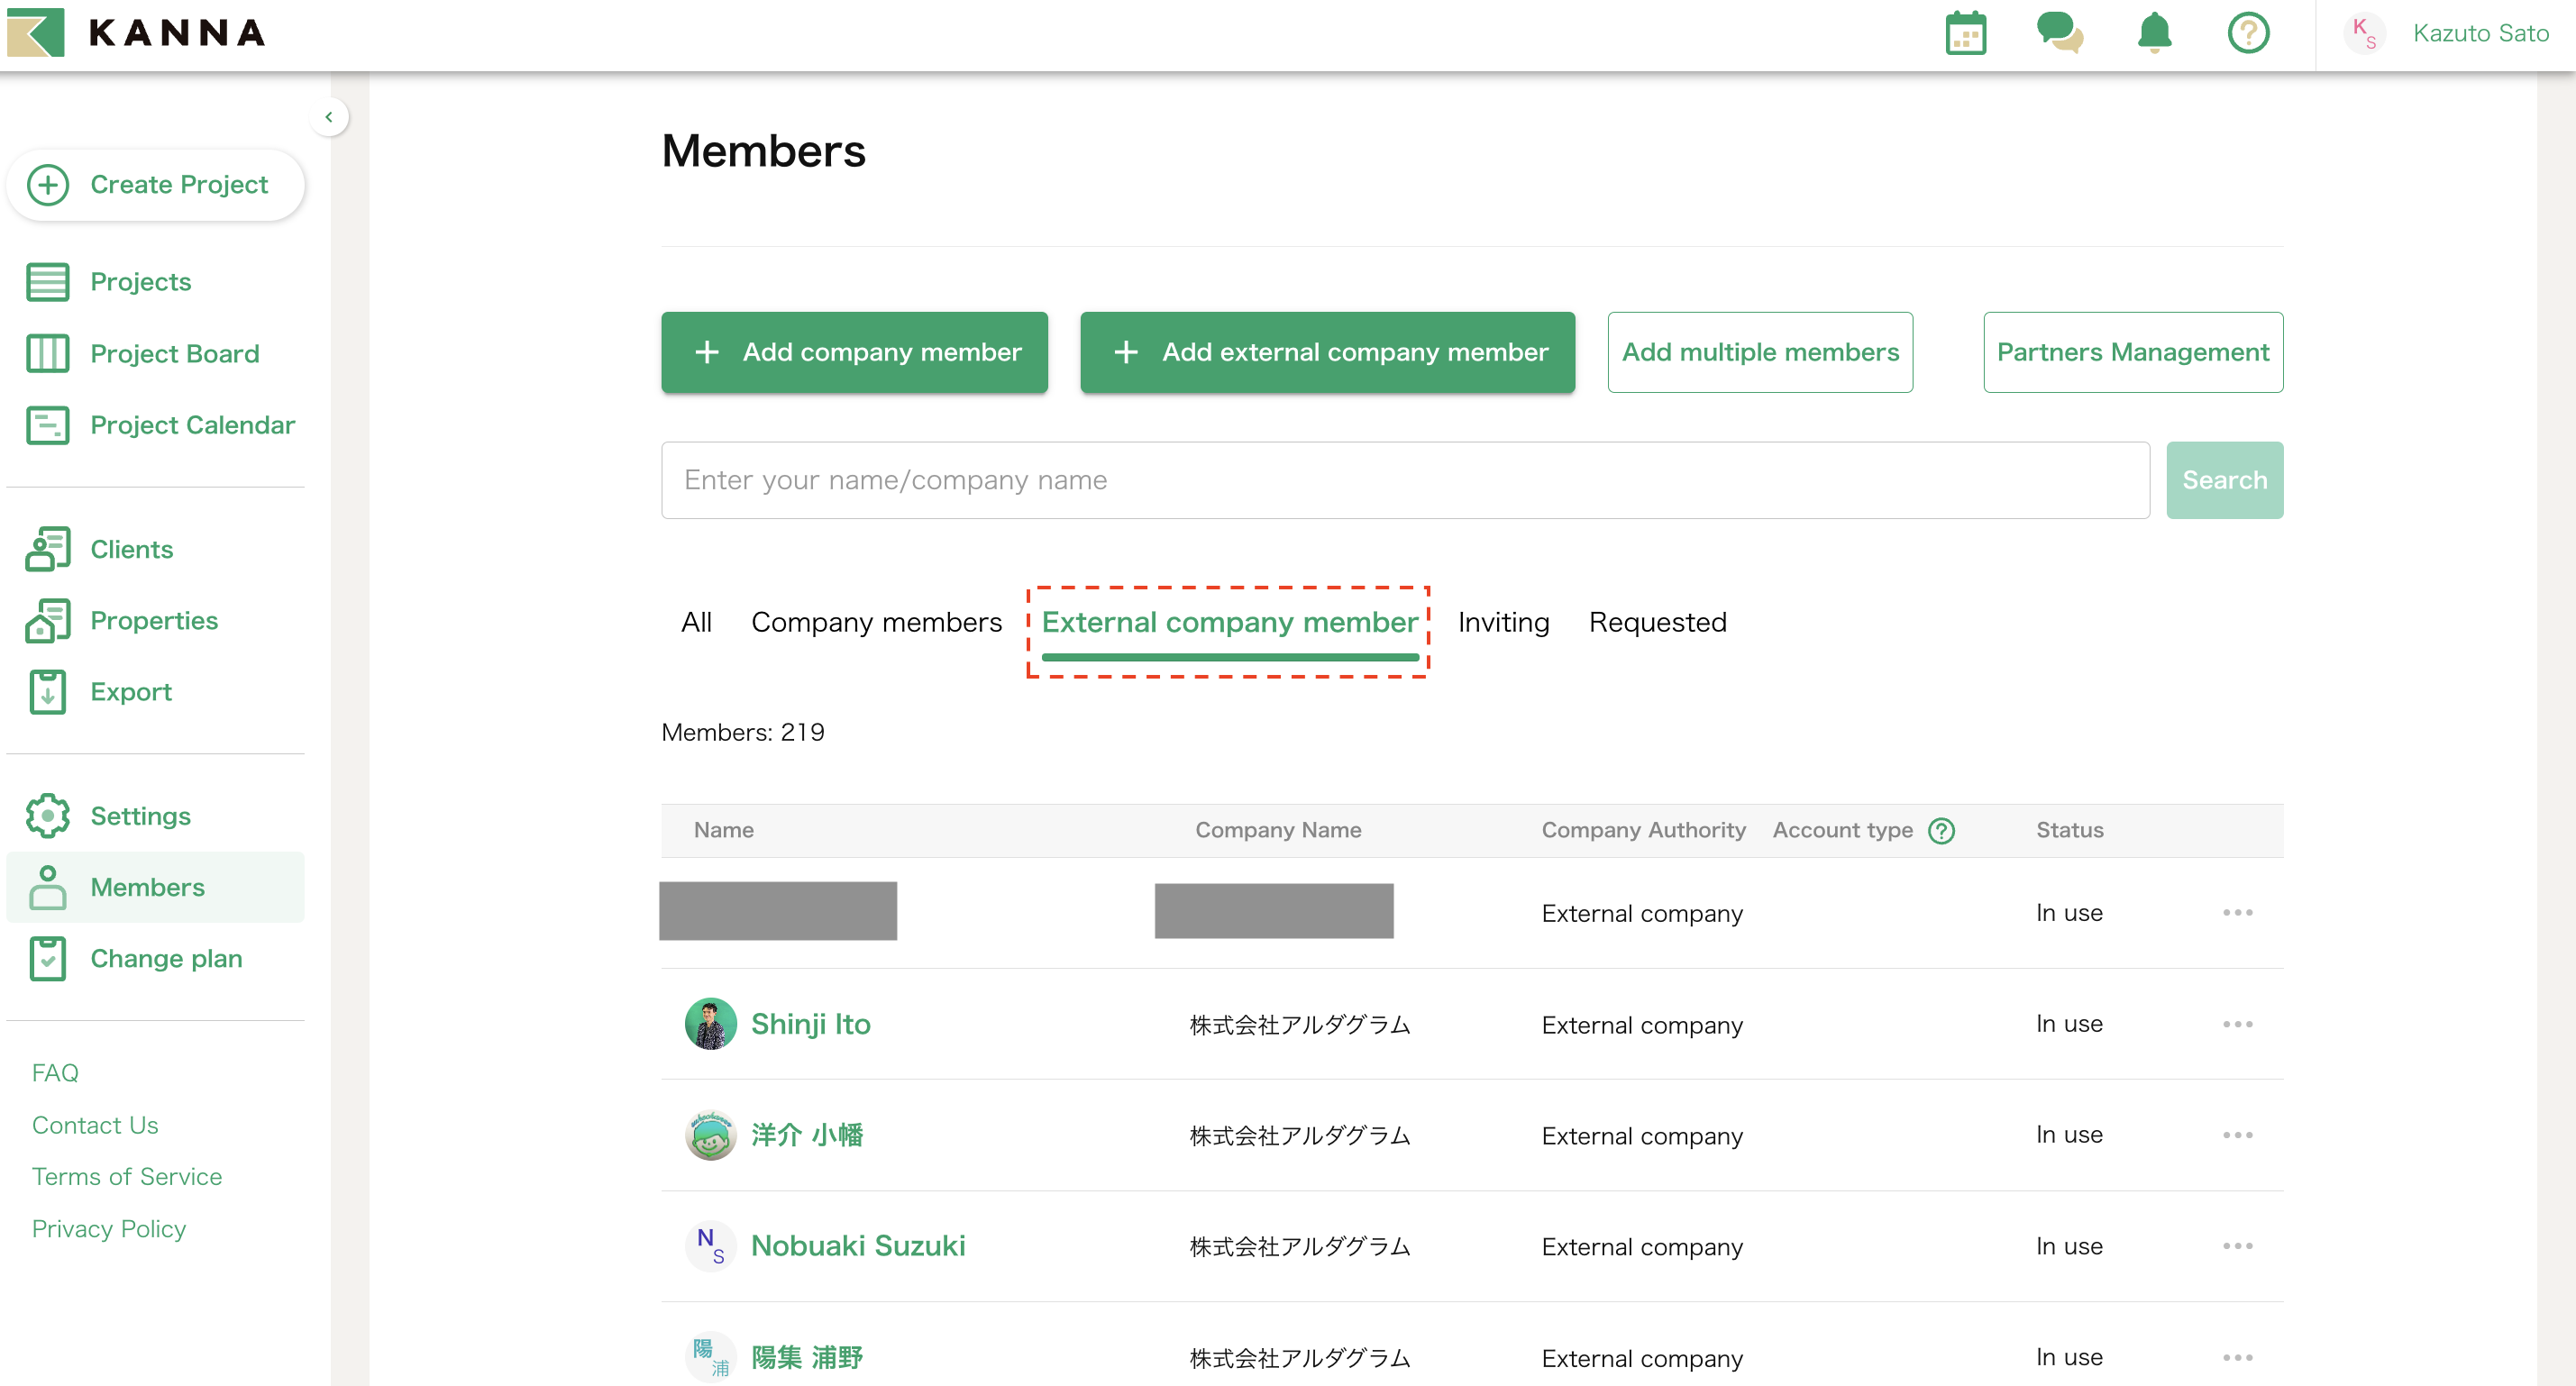Open the calendar icon in the top bar

1965,33
